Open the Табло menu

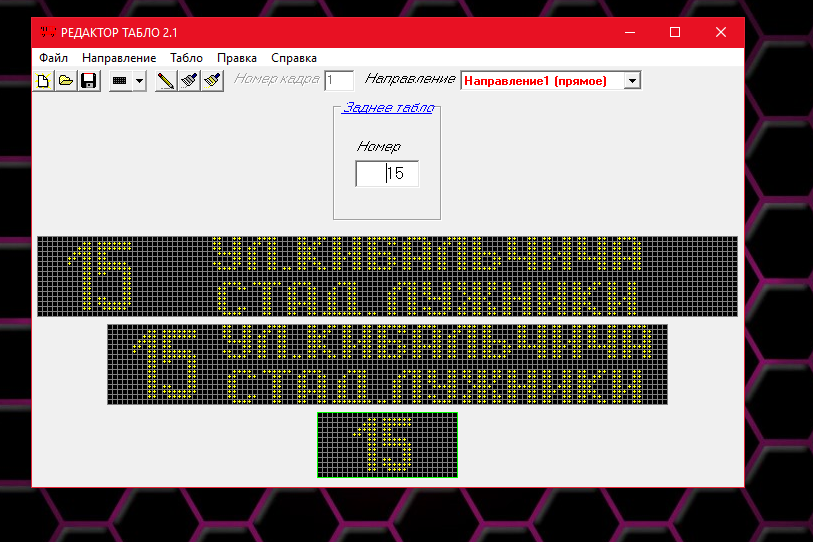coord(186,58)
